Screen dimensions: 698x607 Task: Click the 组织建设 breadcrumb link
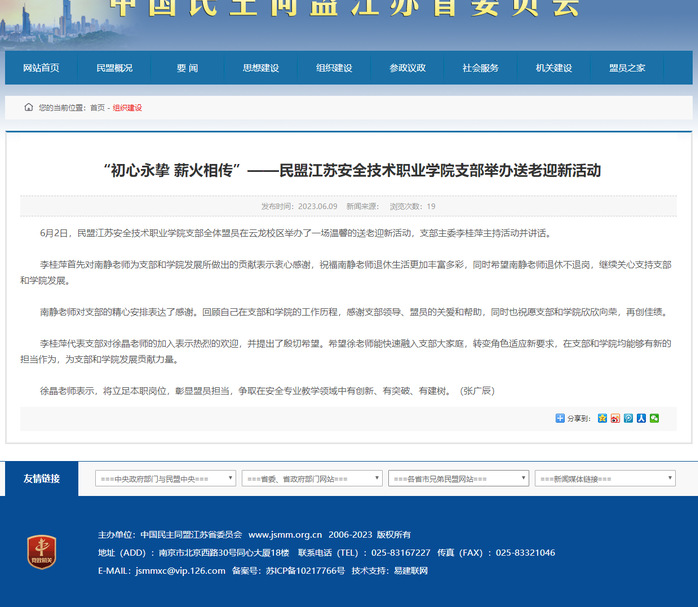point(127,108)
